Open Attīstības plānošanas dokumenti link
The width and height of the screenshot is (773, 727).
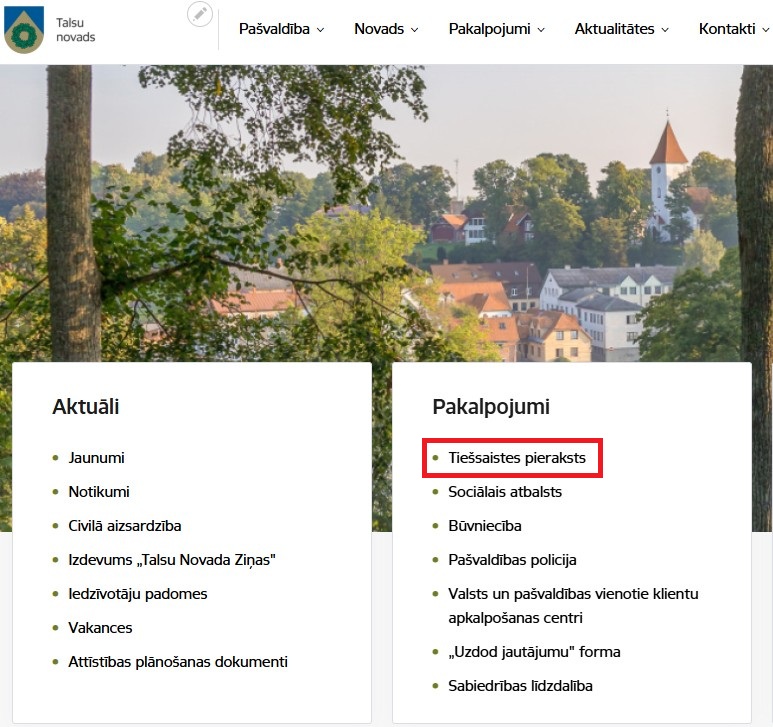coord(178,662)
